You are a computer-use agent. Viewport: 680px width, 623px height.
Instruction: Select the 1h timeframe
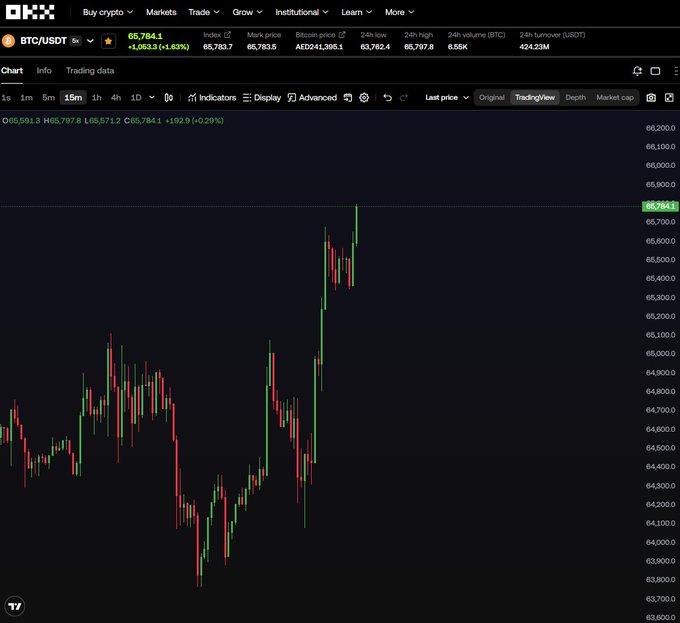97,98
